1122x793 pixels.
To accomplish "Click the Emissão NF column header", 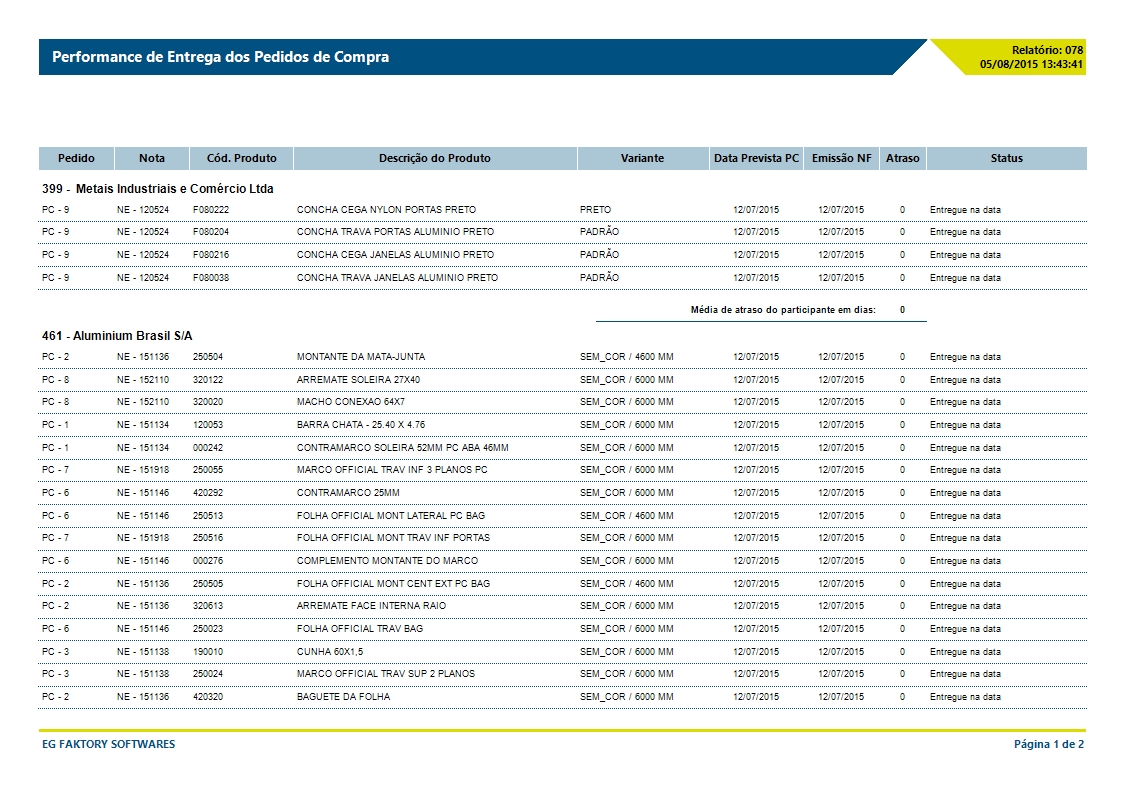I will coord(841,158).
